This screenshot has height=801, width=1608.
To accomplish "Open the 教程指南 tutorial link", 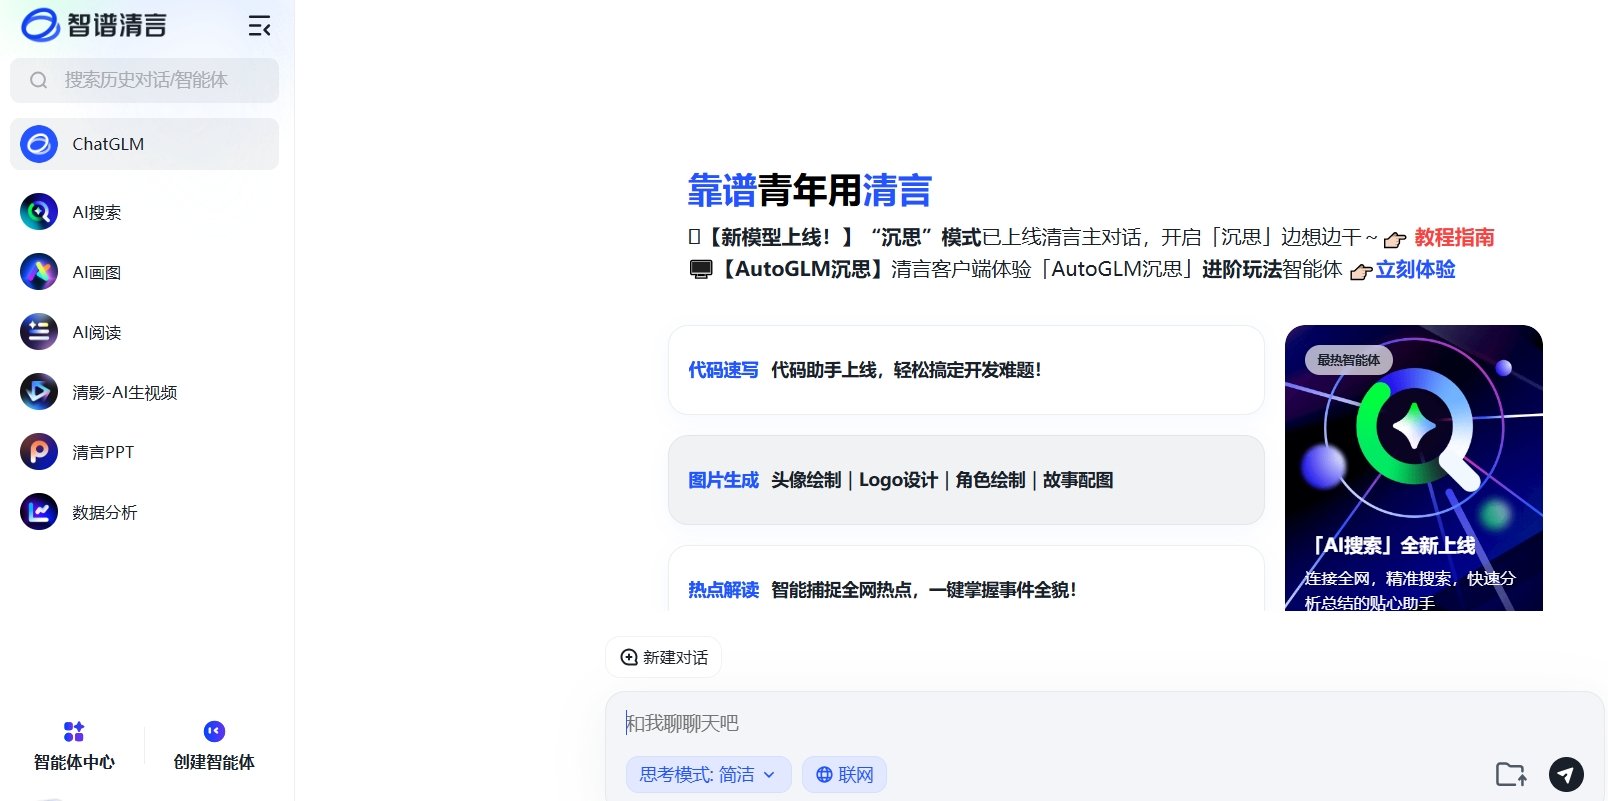I will click(1453, 238).
